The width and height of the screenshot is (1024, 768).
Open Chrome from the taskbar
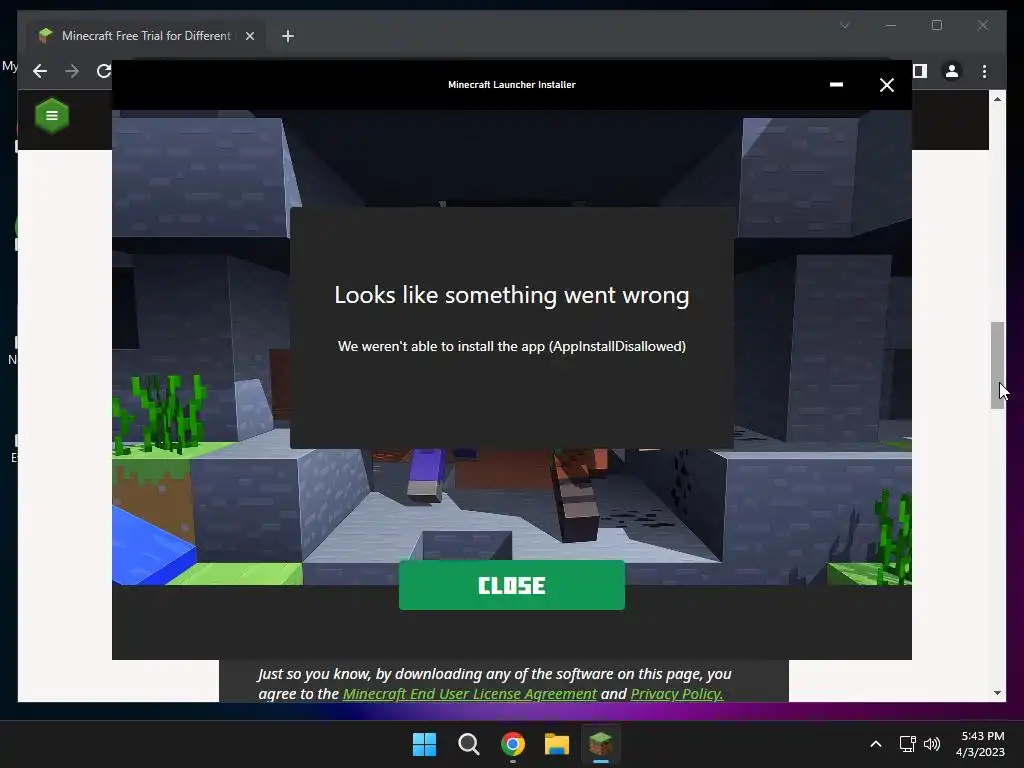click(x=513, y=744)
